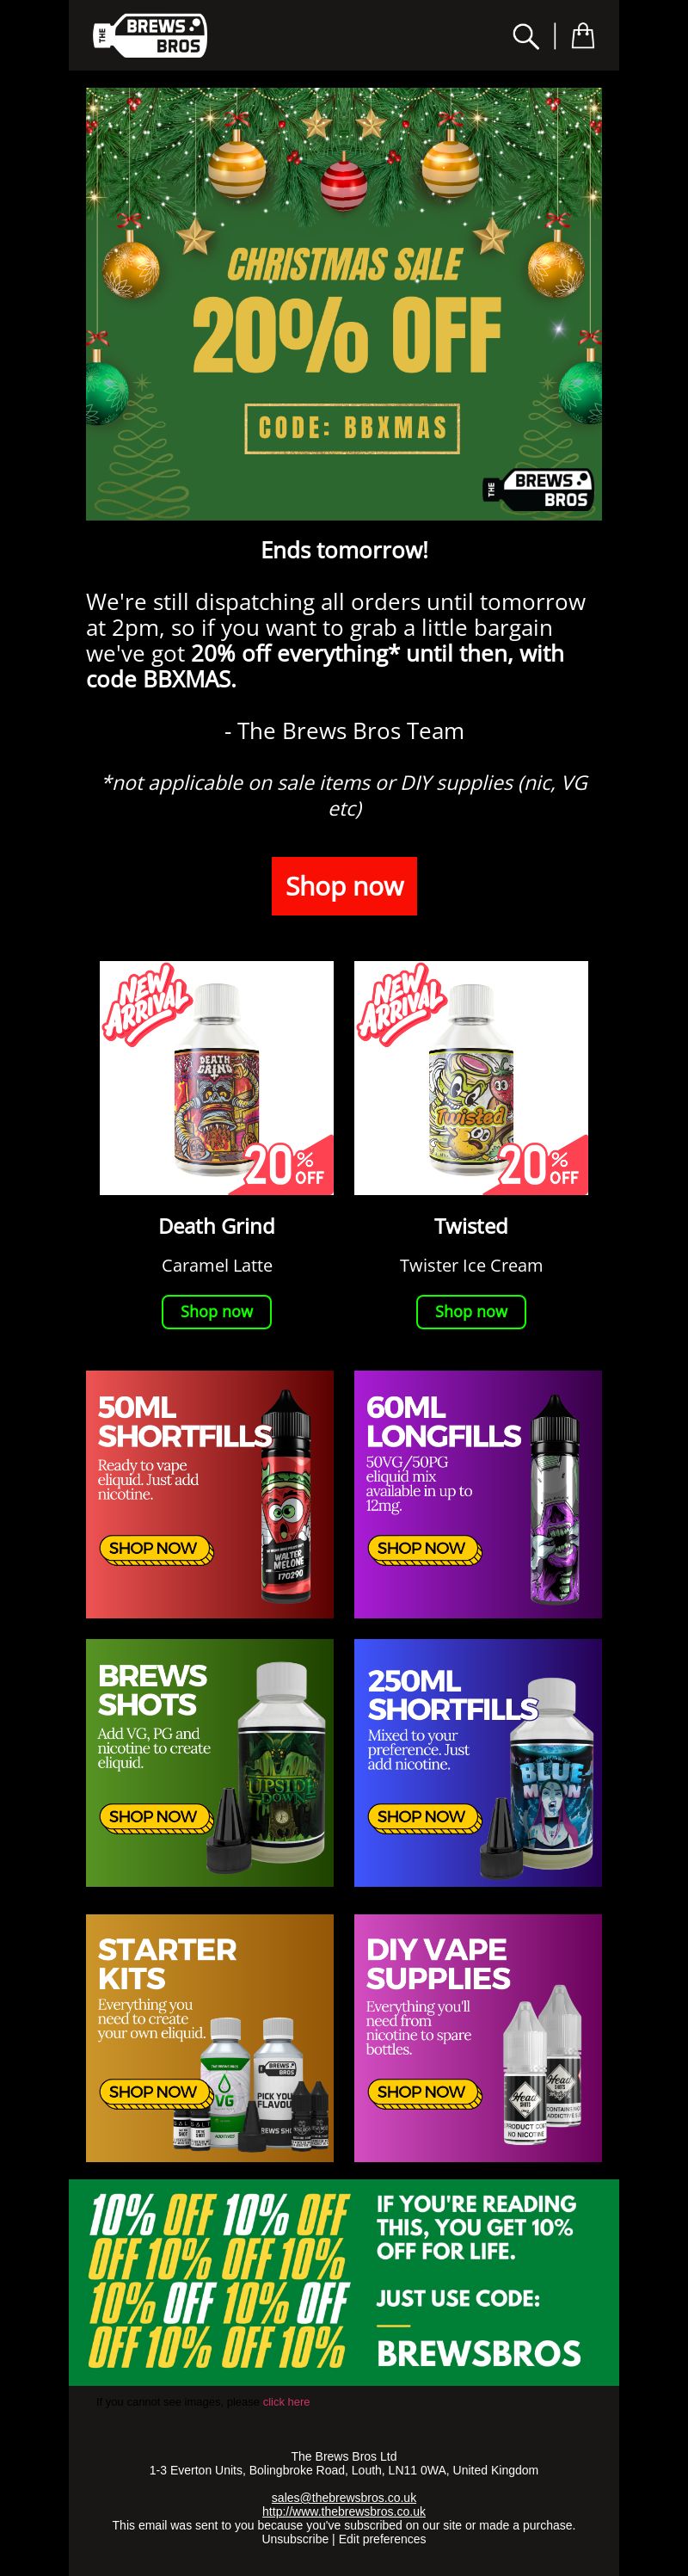Click the red Shop now button
The height and width of the screenshot is (2576, 688).
344,886
